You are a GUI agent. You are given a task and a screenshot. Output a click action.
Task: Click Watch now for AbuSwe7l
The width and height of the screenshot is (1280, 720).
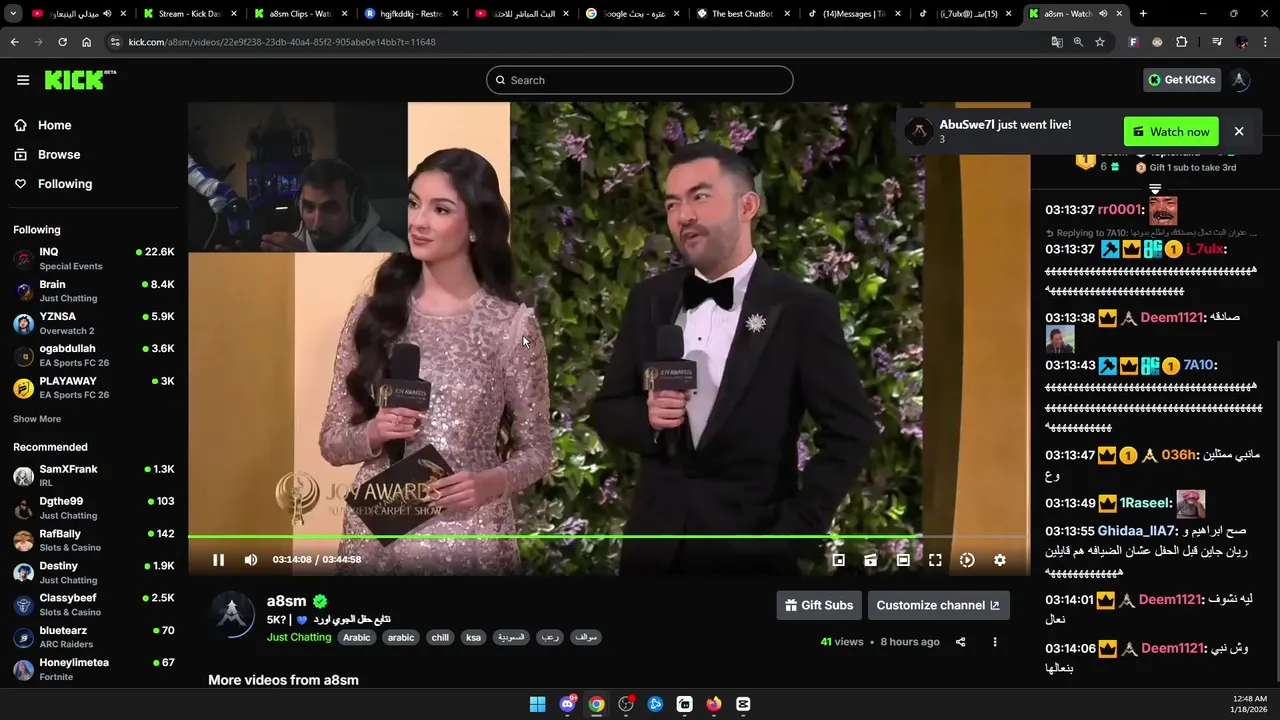click(x=1171, y=132)
